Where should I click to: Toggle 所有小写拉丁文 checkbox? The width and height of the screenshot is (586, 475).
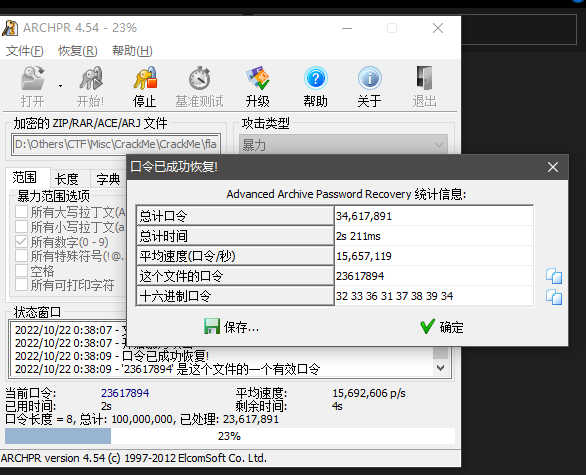tap(21, 226)
